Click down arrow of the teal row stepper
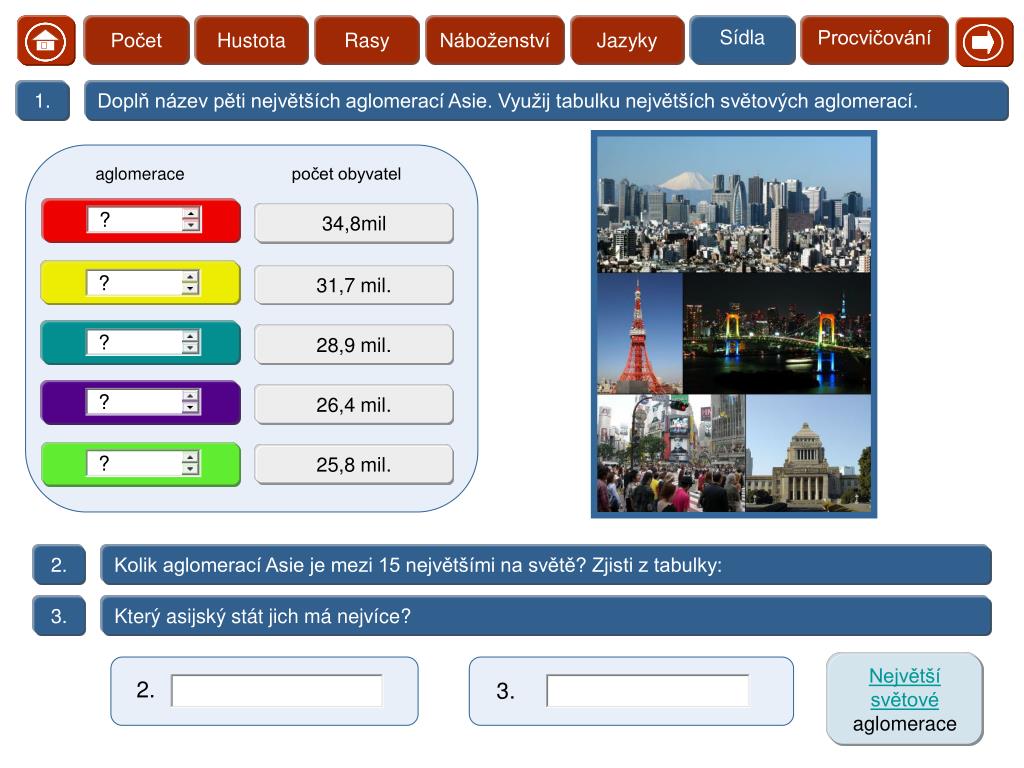 click(191, 348)
